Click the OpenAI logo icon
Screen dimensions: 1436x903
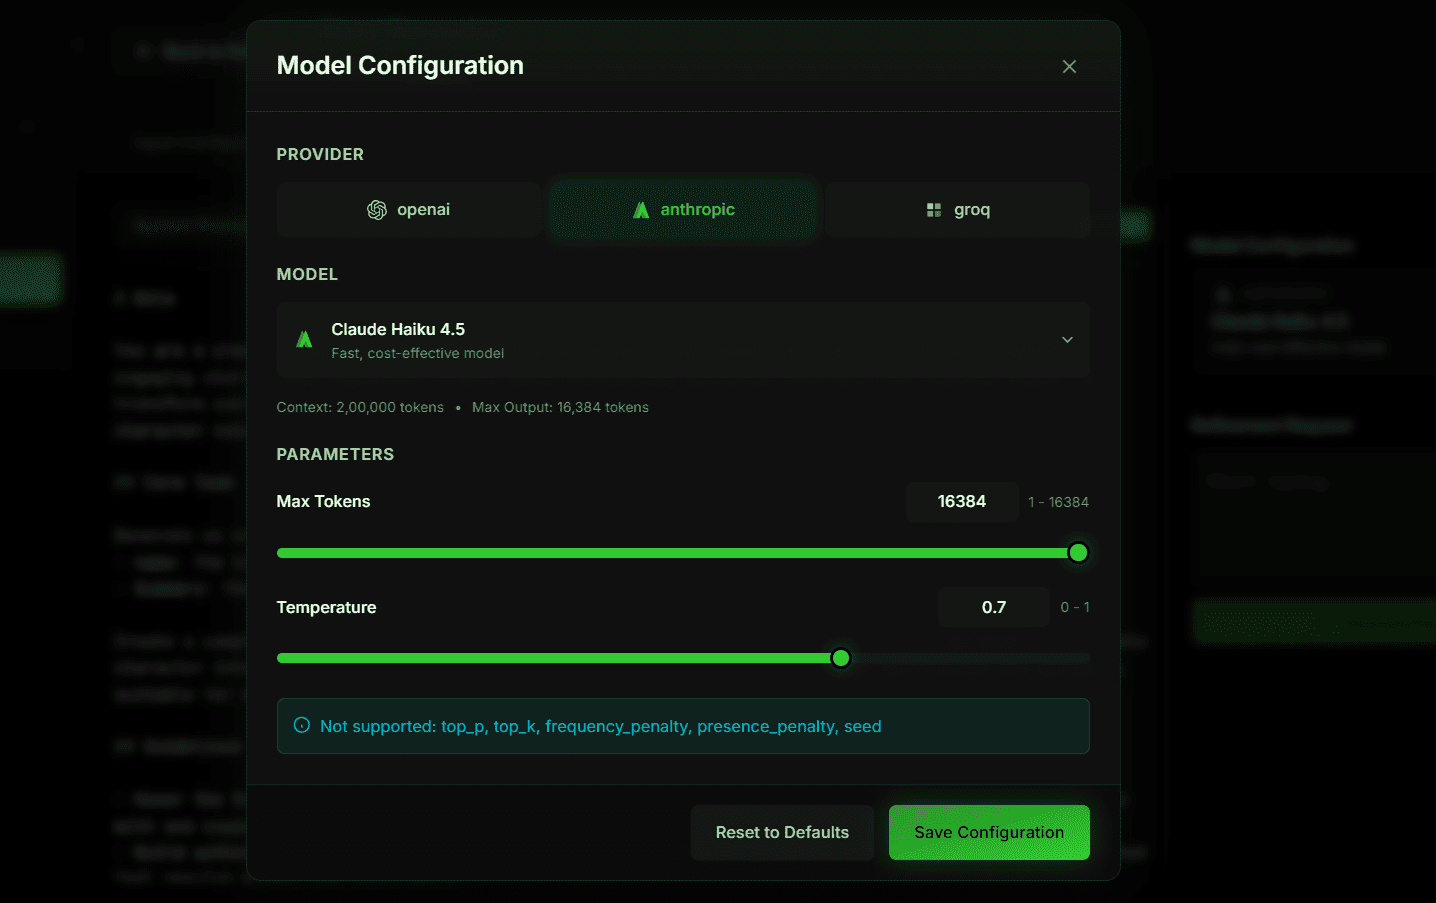tap(377, 210)
